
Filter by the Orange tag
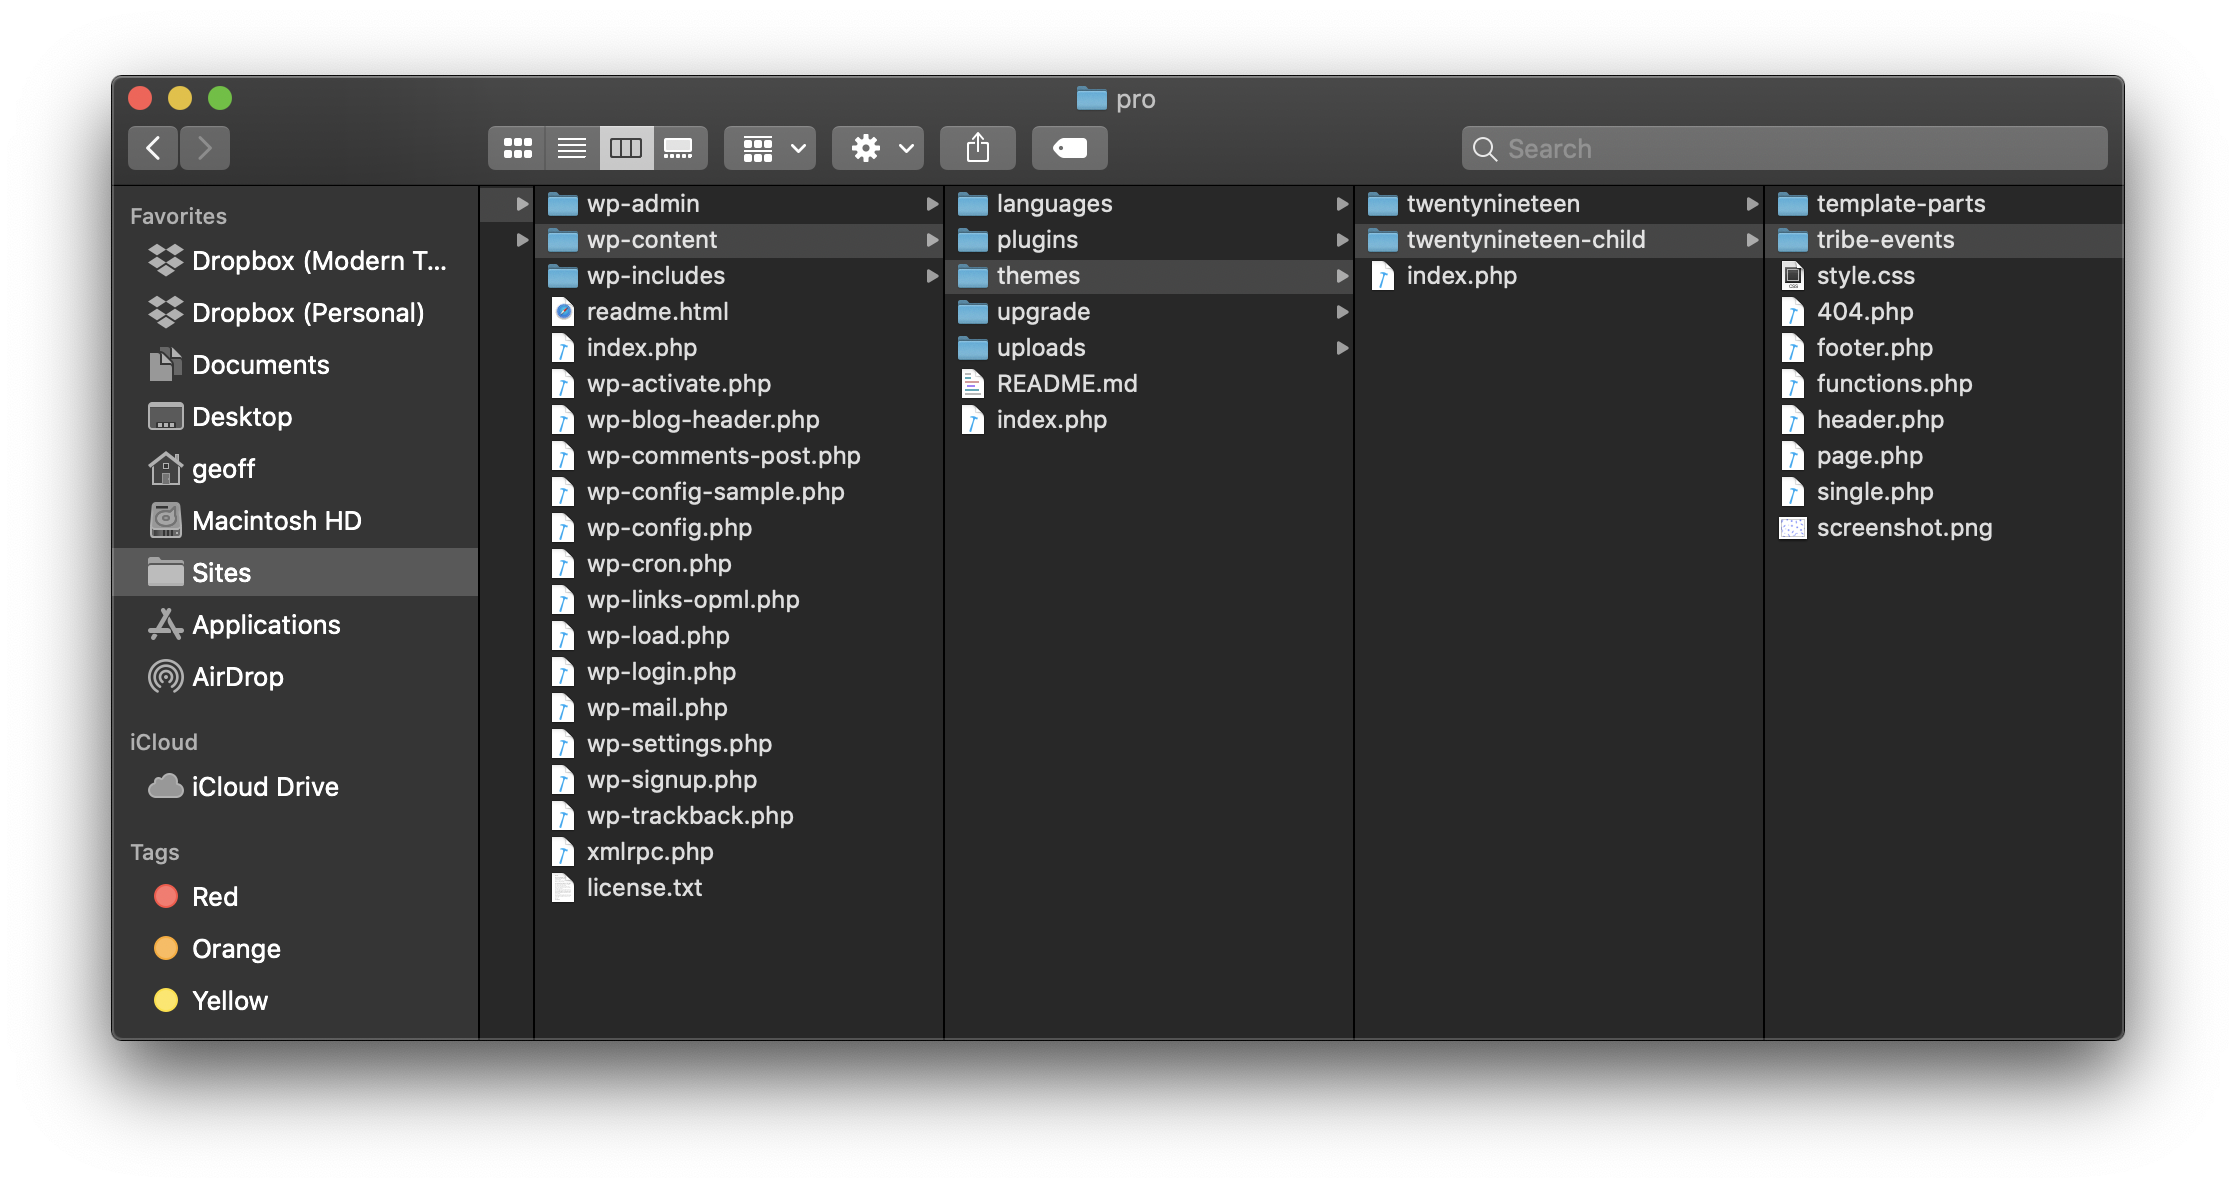tap(296, 949)
